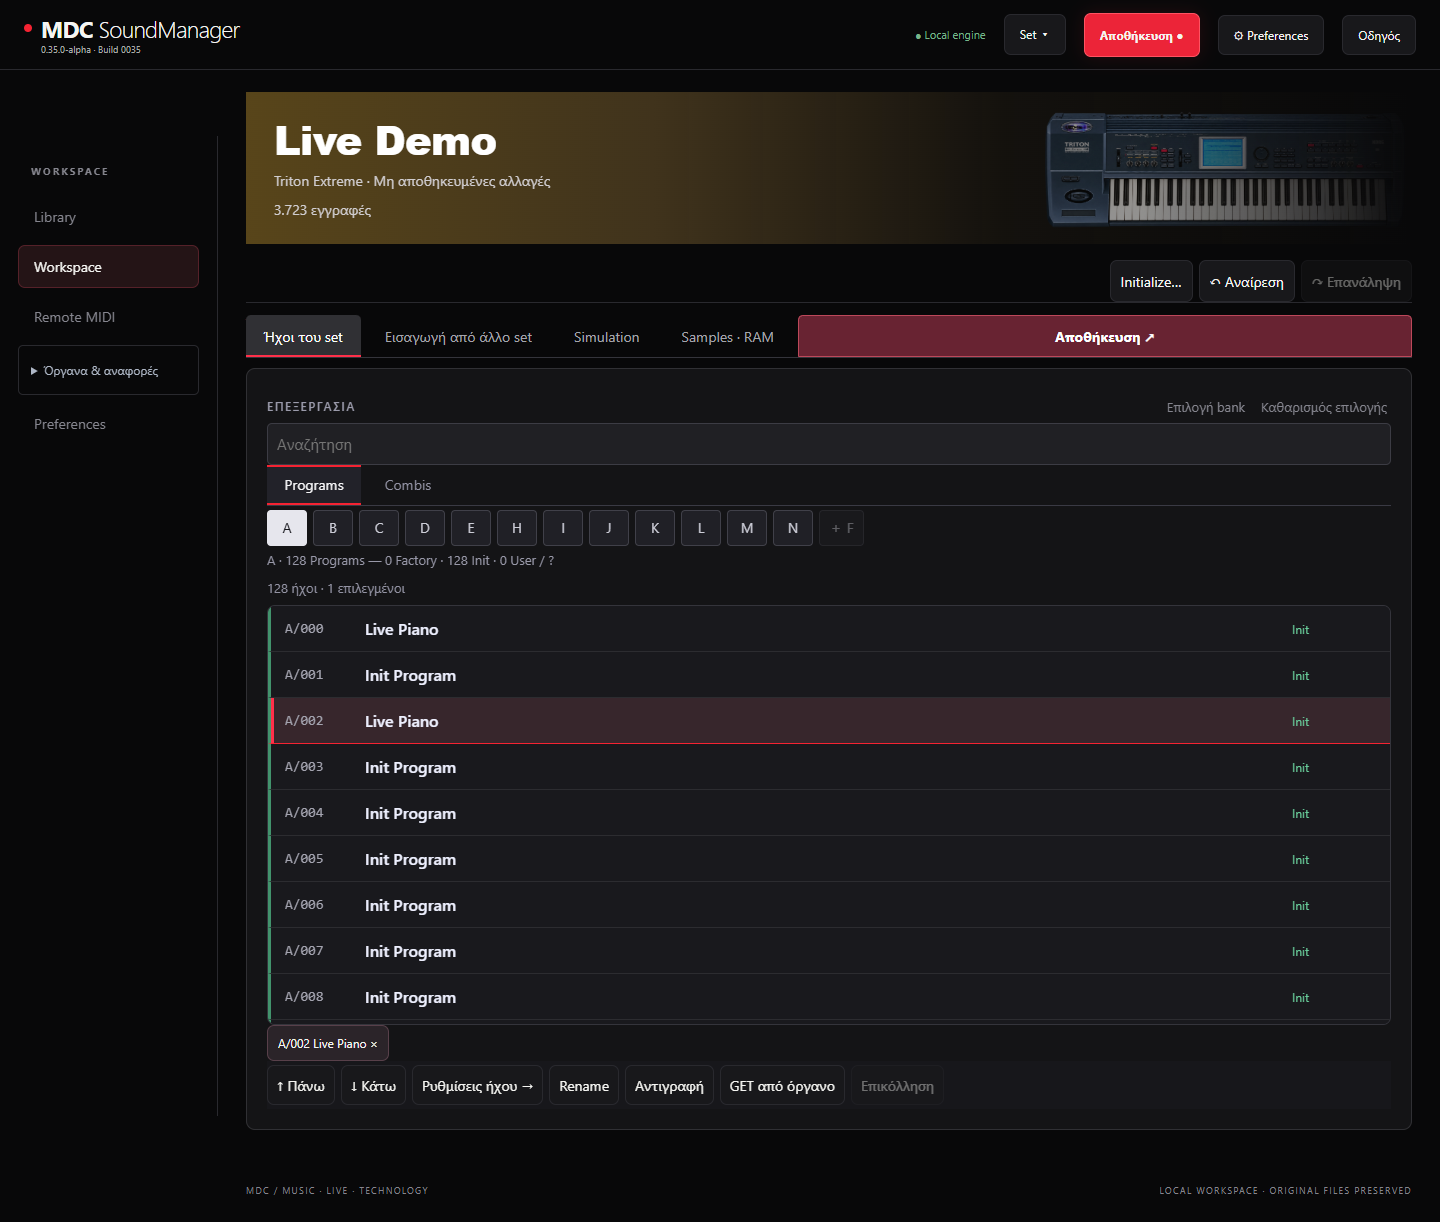Viewport: 1440px width, 1222px height.
Task: Open Preferences in the sidebar
Action: point(108,424)
